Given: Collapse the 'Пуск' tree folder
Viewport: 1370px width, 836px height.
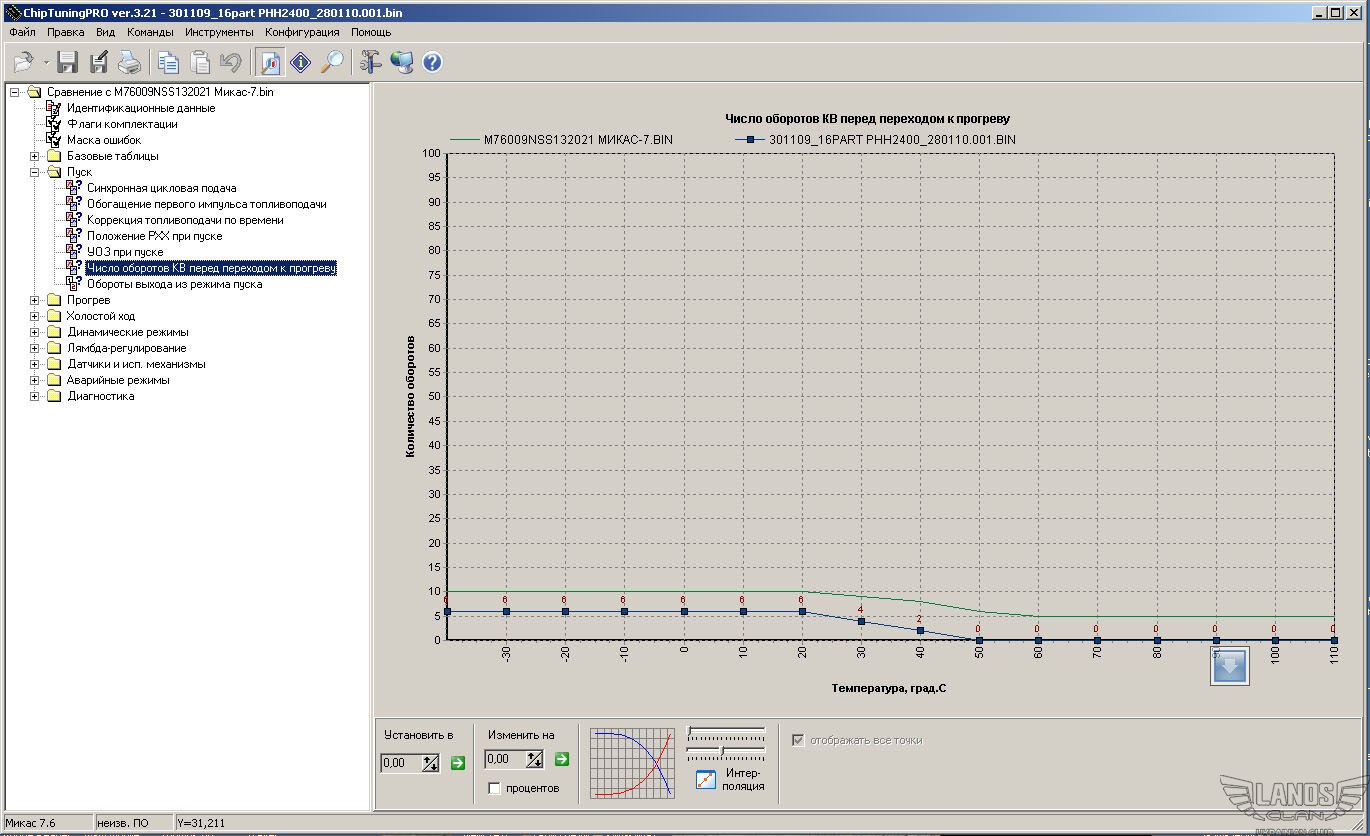Looking at the screenshot, I should coord(35,172).
